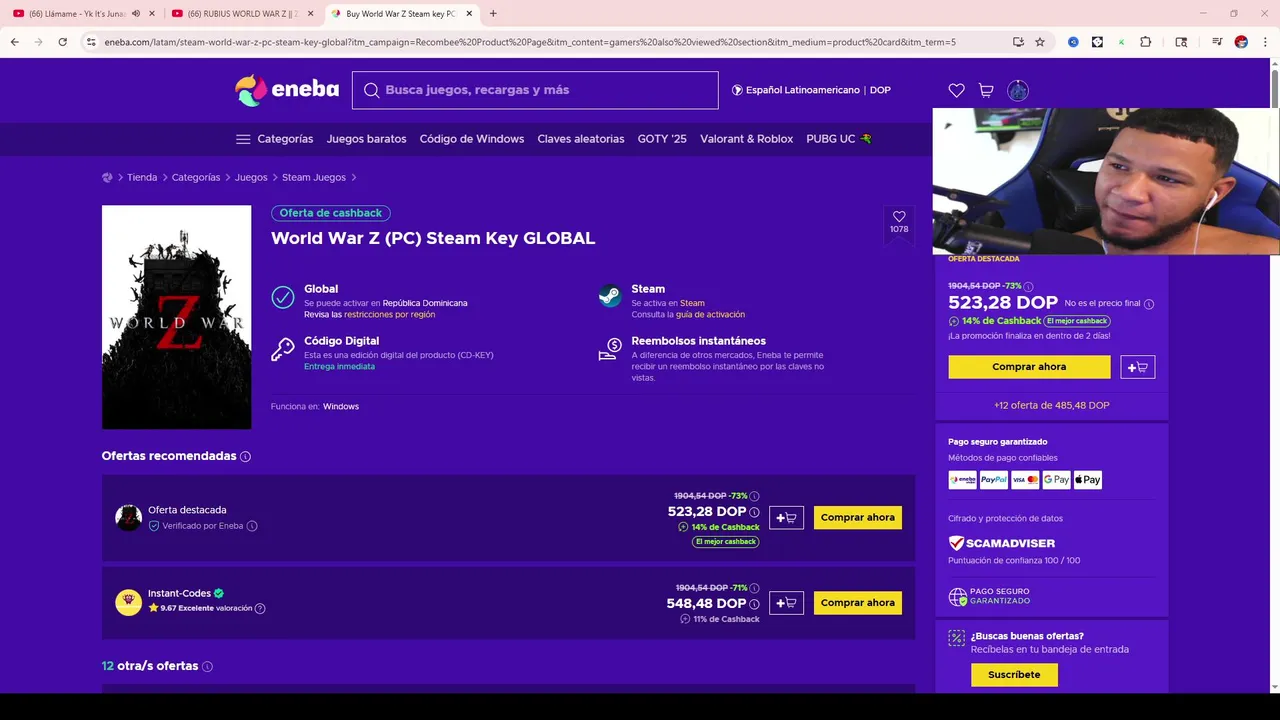Click Comprar ahora for Oferta destacada

857,518
